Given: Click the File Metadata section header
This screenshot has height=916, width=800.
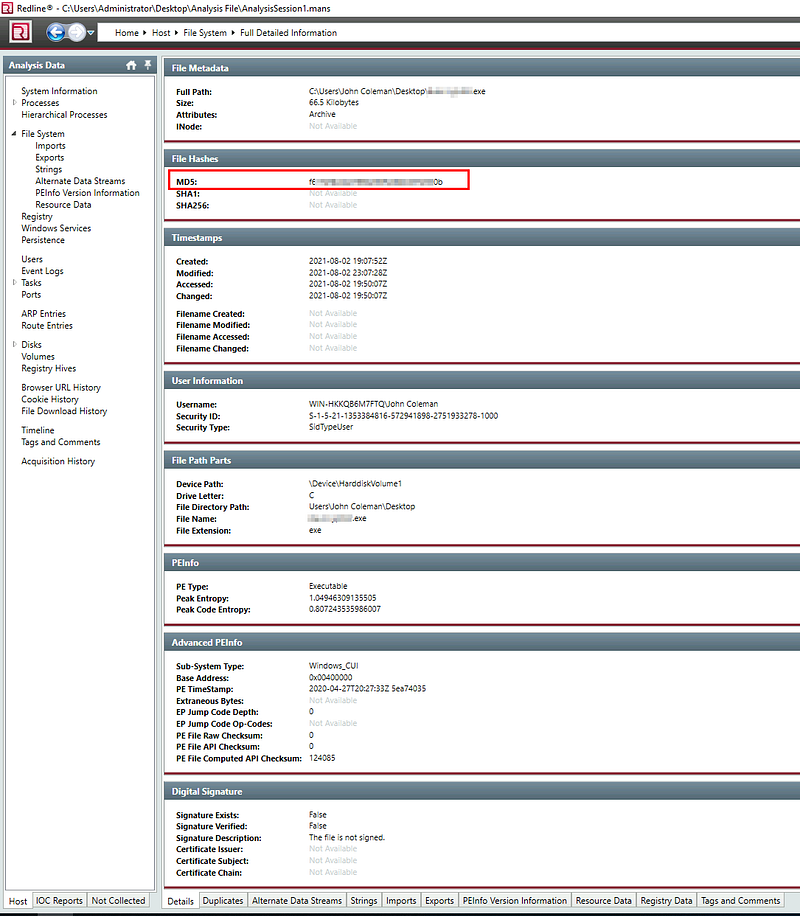Looking at the screenshot, I should point(482,68).
